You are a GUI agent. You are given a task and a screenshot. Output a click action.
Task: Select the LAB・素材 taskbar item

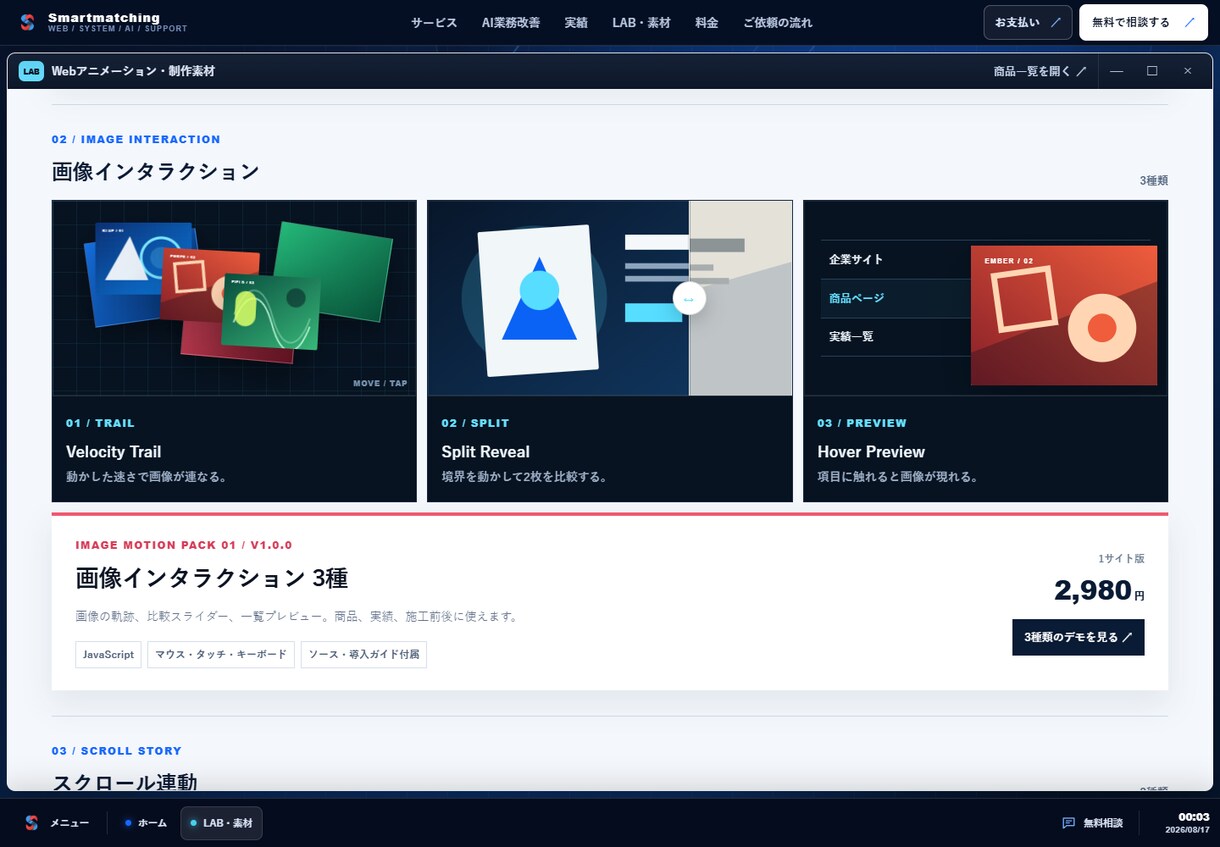(x=221, y=823)
